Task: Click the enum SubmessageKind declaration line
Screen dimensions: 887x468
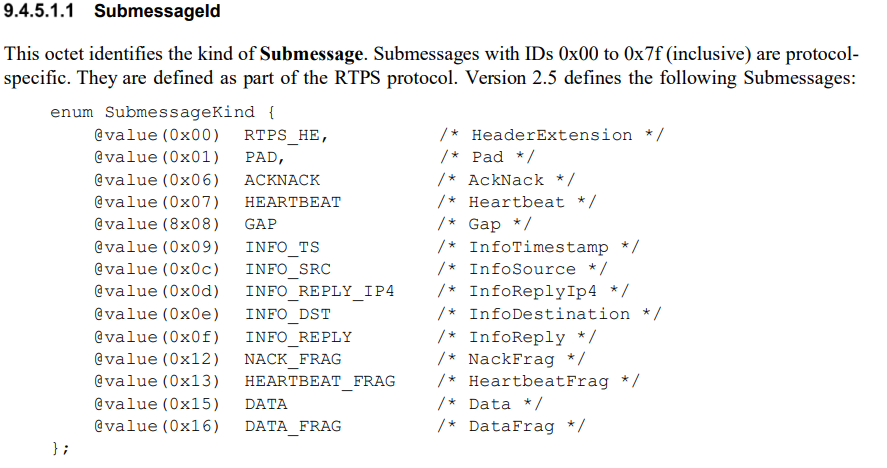Action: click(x=158, y=112)
